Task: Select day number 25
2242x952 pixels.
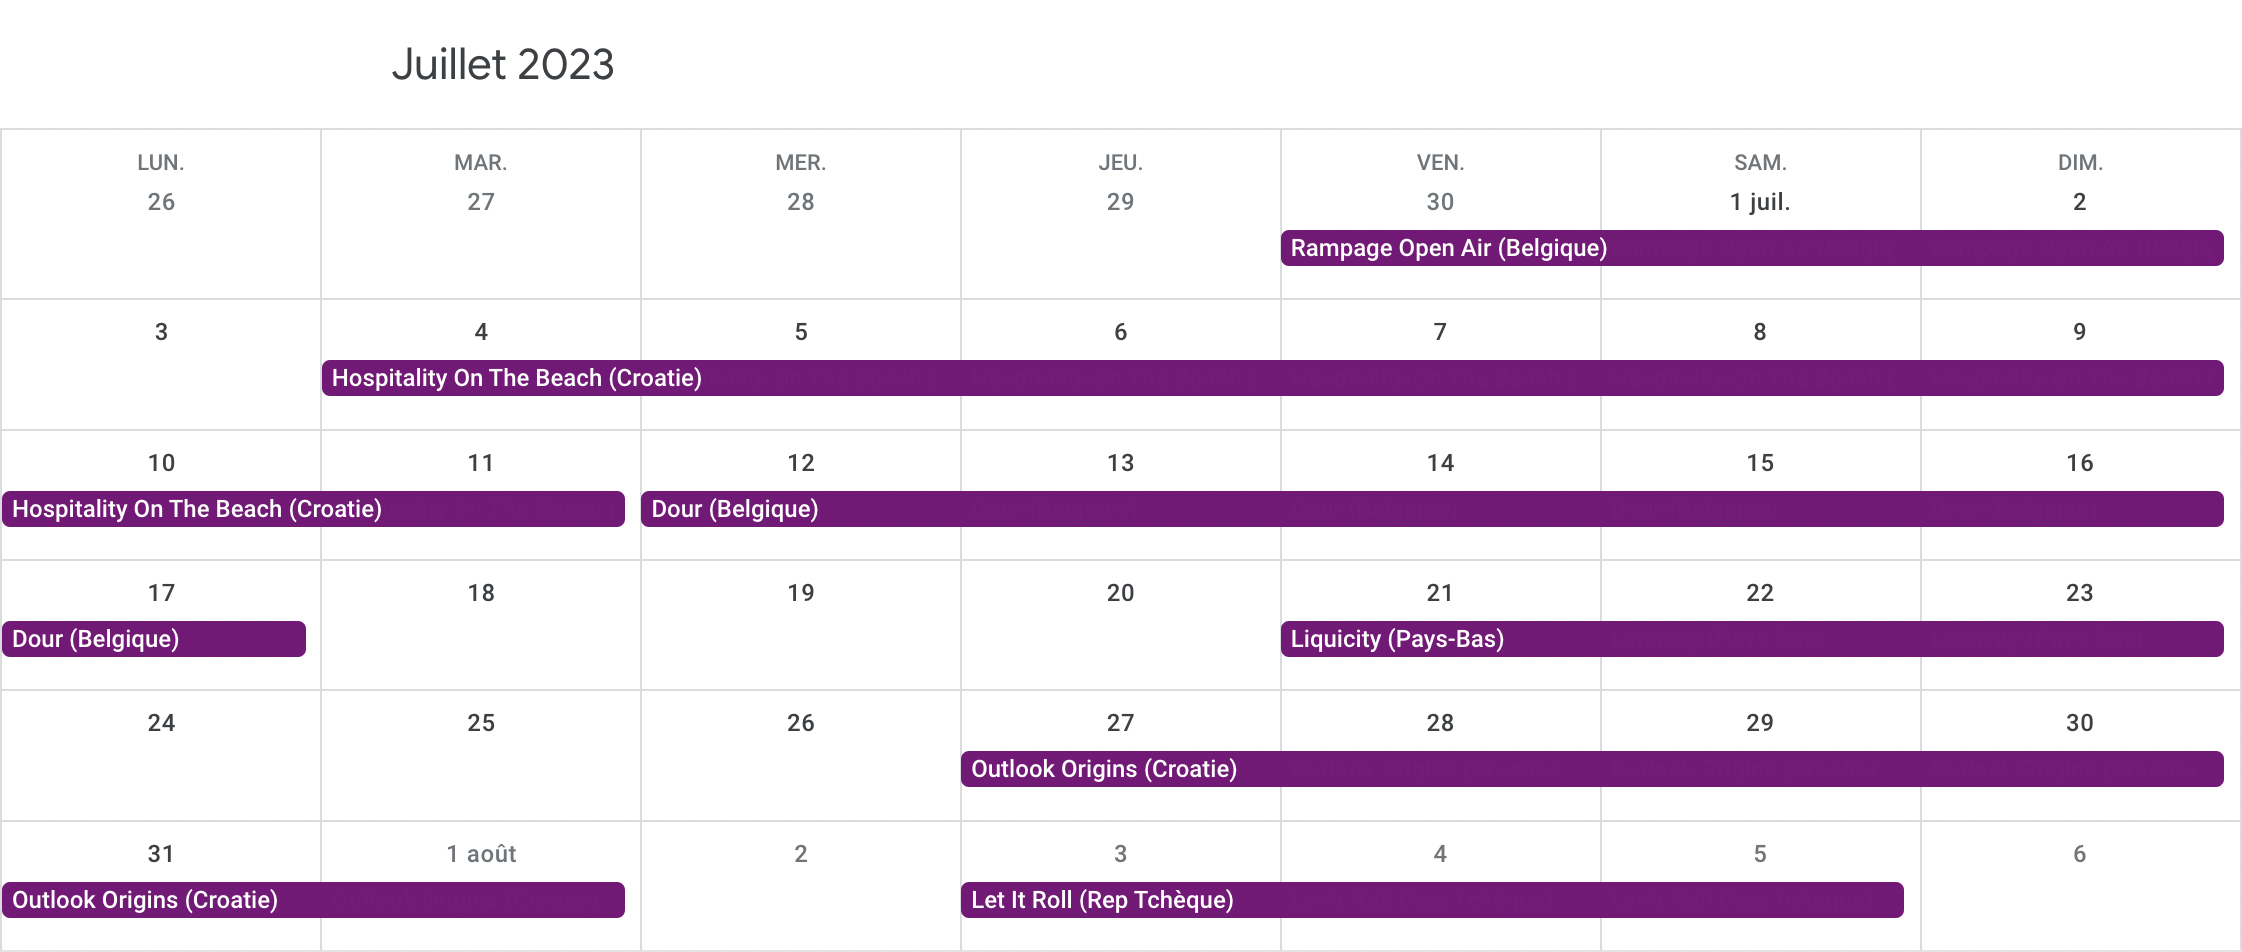Action: (x=481, y=723)
